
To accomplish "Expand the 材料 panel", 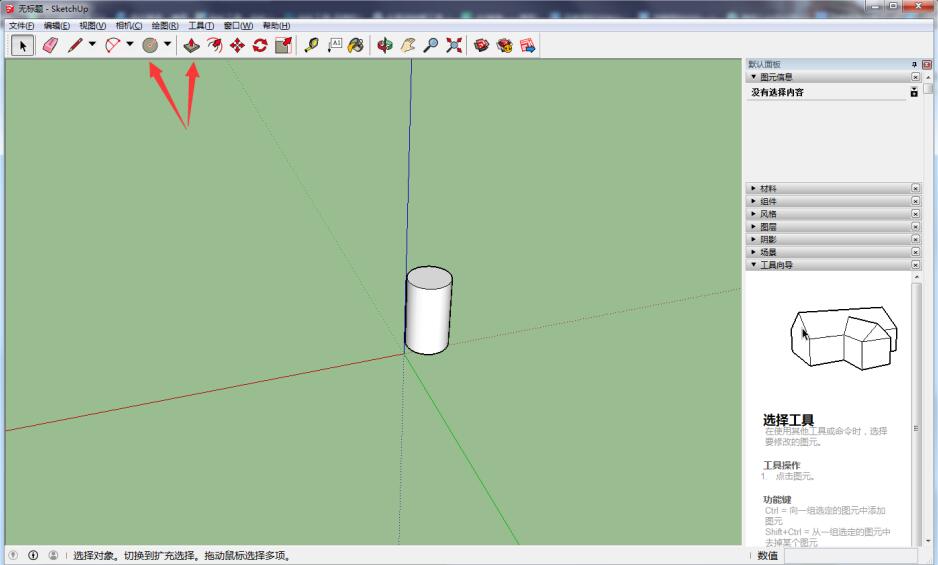I will [x=768, y=188].
